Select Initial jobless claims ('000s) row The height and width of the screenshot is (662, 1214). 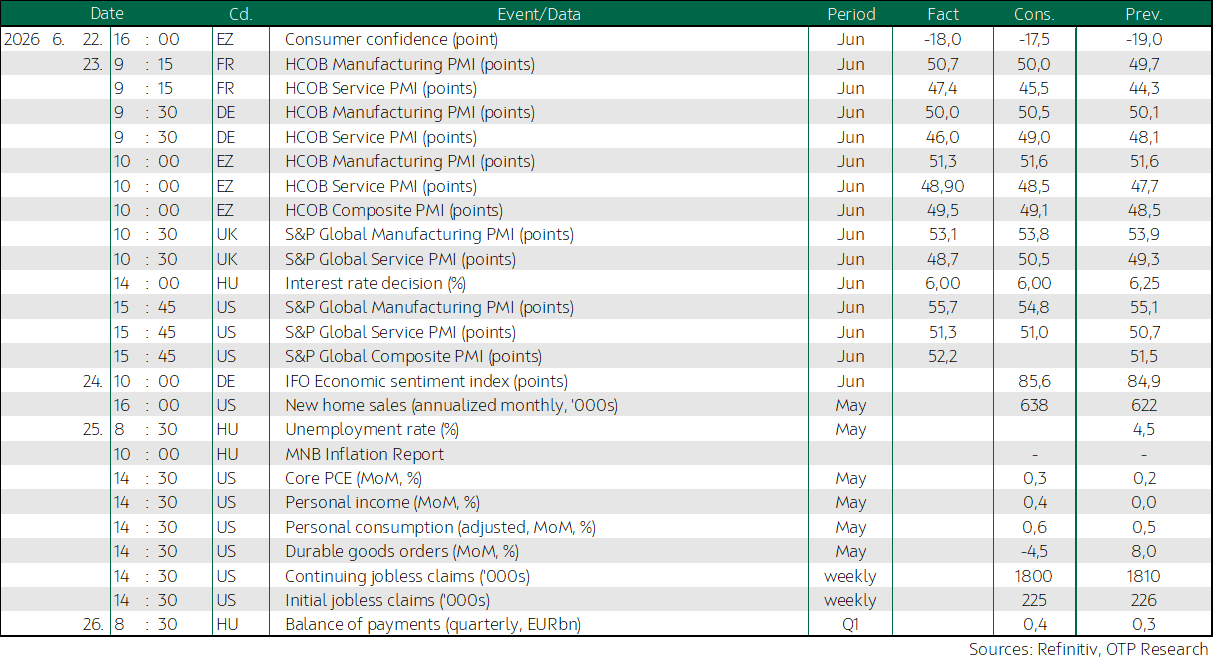coord(606,600)
